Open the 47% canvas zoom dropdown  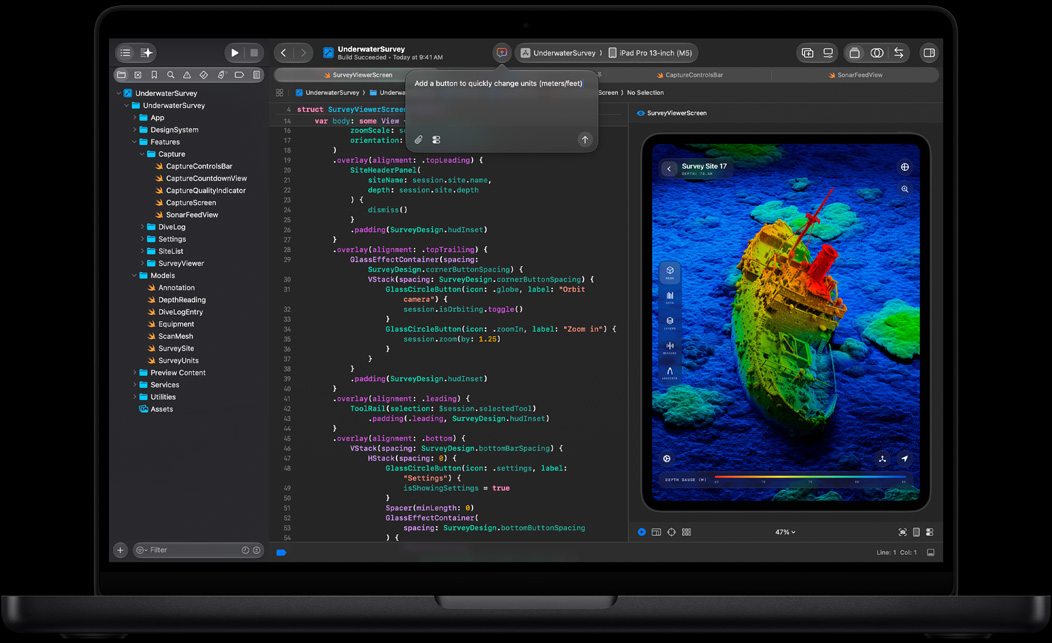[785, 532]
